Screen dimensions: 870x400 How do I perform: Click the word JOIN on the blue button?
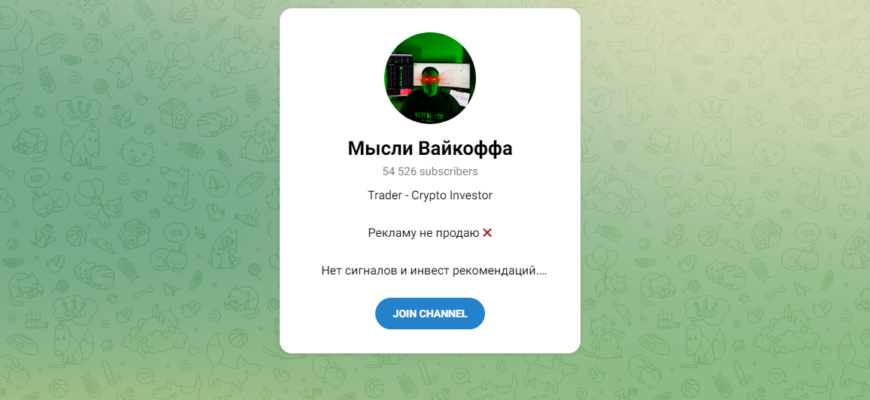pyautogui.click(x=404, y=313)
